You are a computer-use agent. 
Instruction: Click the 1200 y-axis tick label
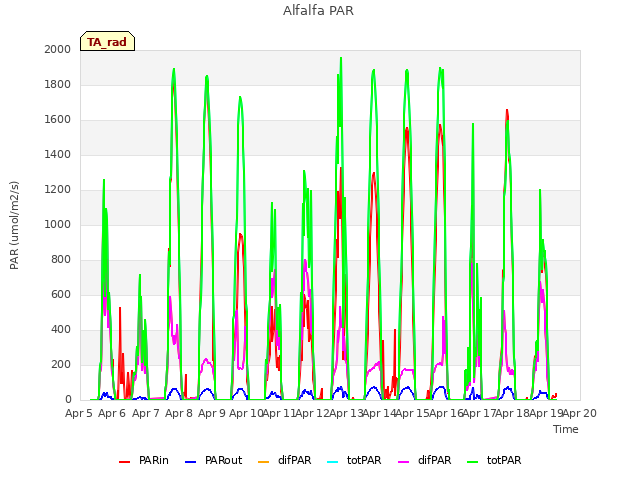tap(58, 189)
